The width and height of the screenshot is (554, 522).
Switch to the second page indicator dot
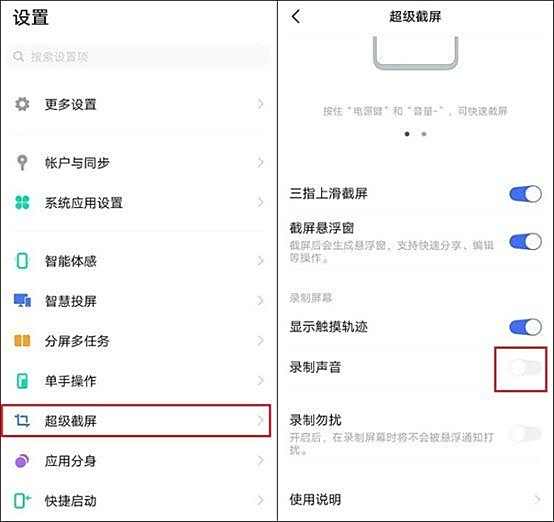point(424,134)
